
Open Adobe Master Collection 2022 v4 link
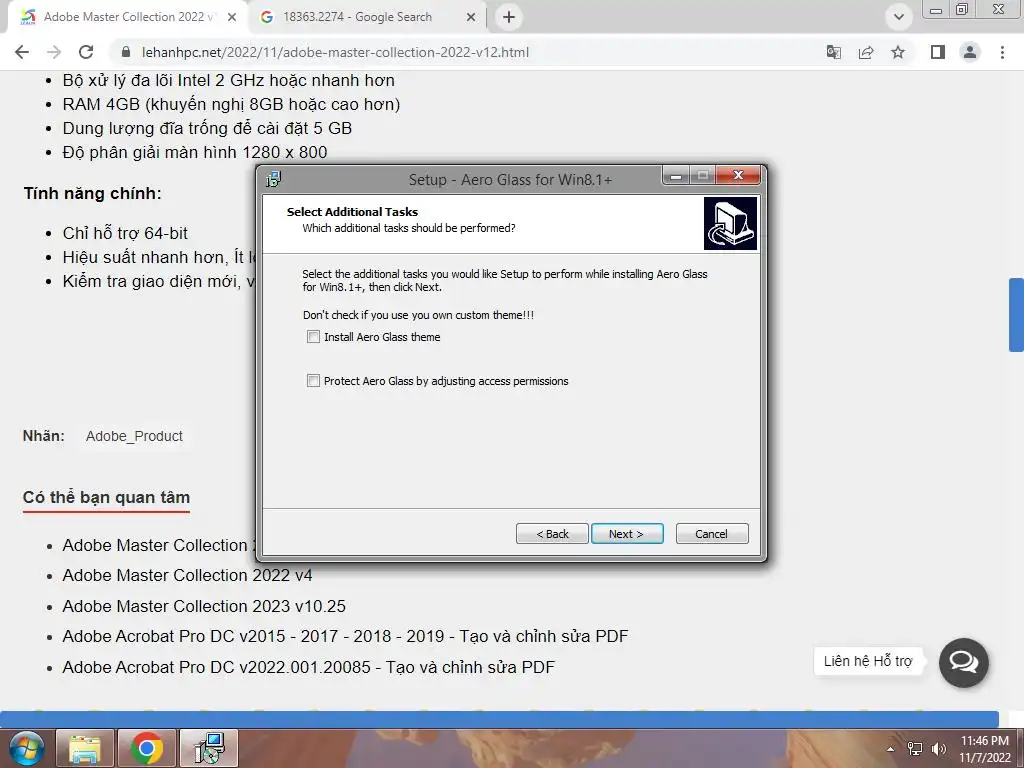coord(187,575)
